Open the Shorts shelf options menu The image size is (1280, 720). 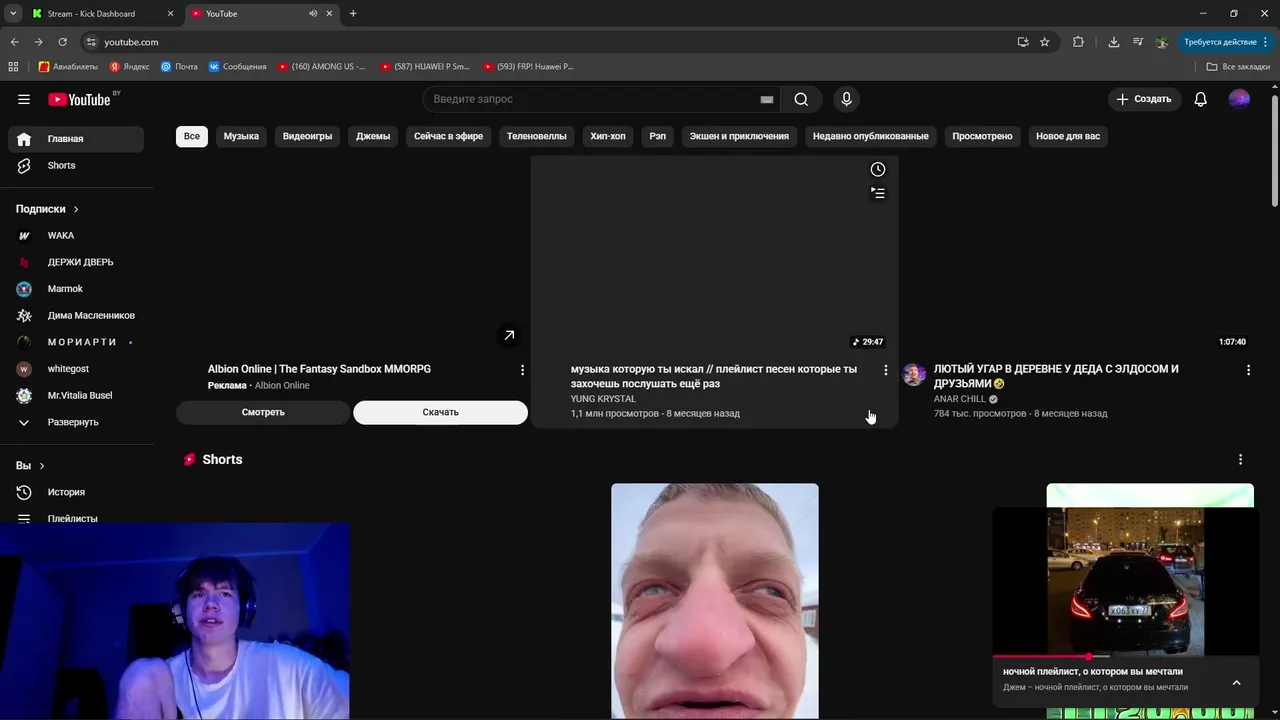point(1240,460)
